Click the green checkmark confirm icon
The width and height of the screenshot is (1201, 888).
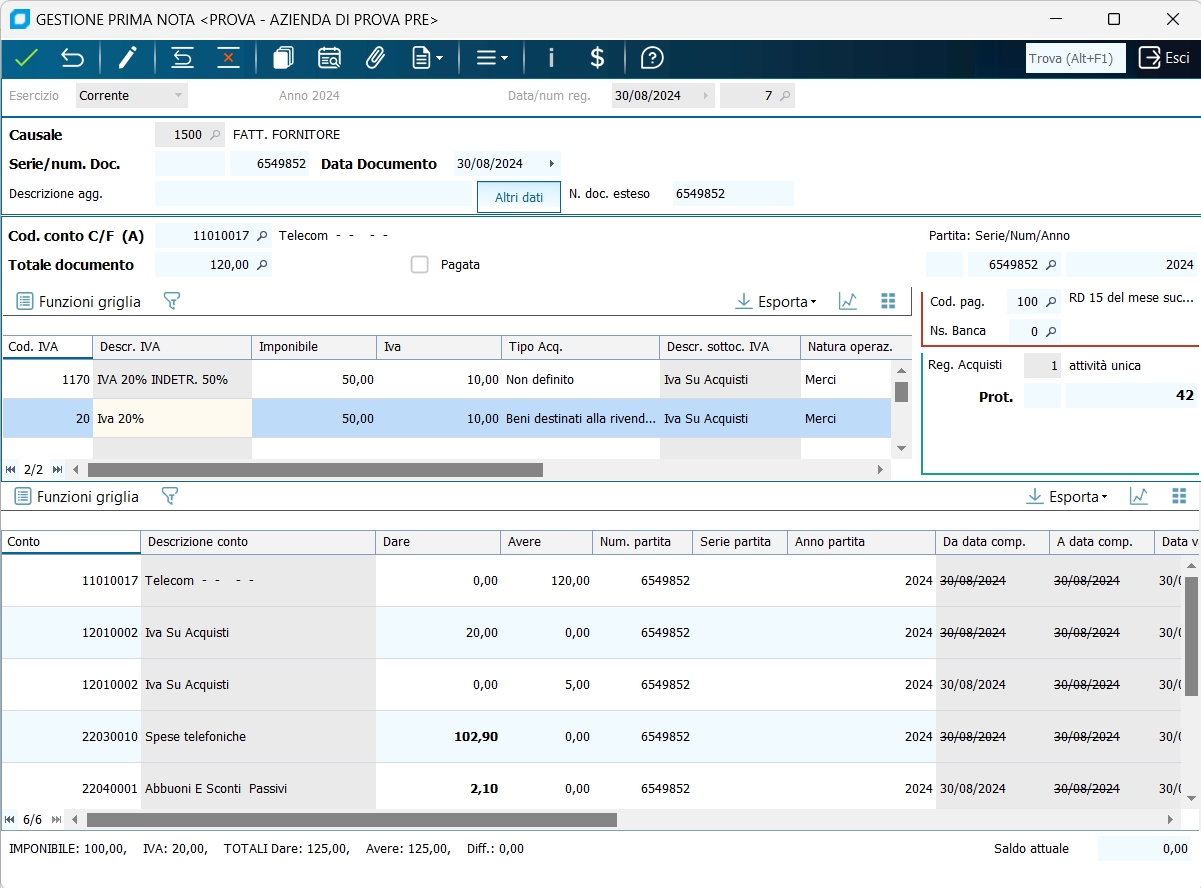(x=26, y=58)
